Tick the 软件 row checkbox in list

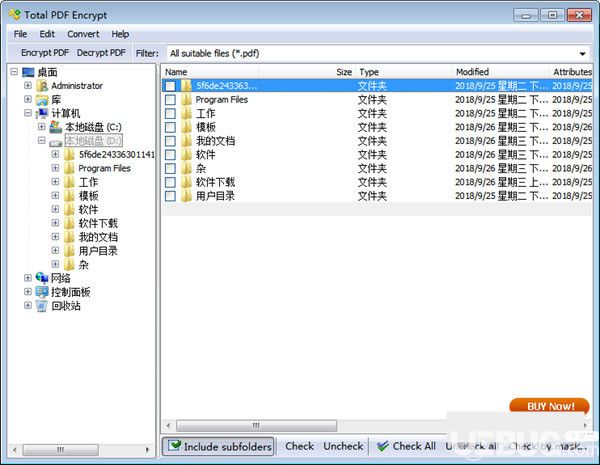point(170,155)
